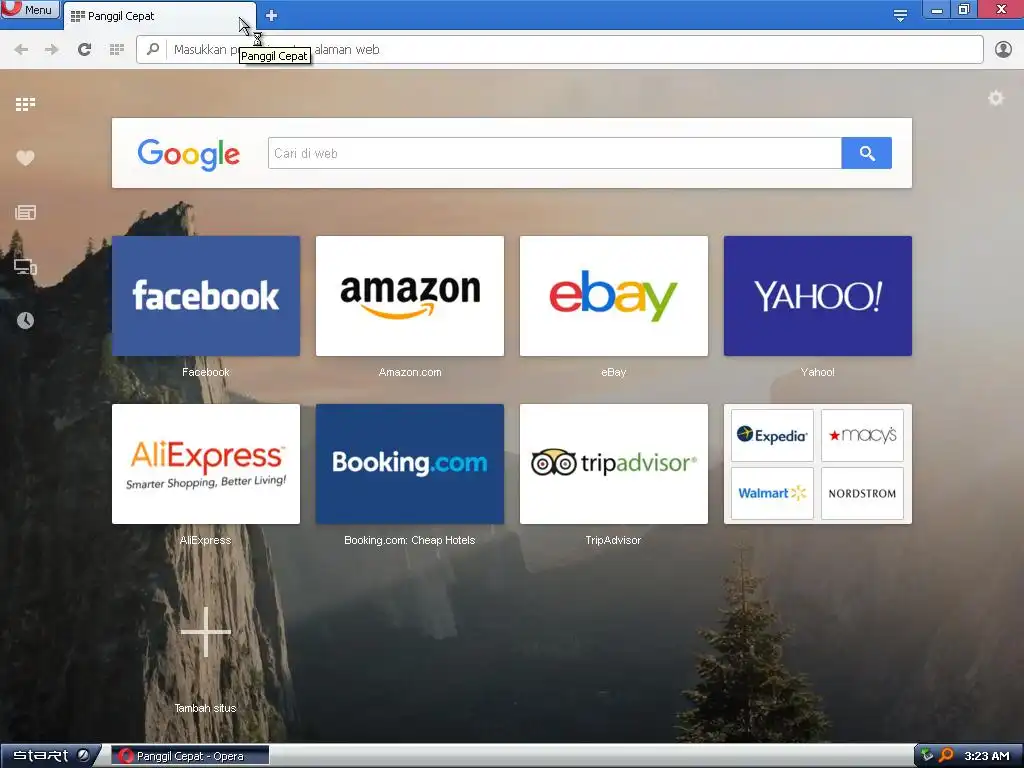Focus the address bar input field
This screenshot has height=768, width=1024.
(560, 50)
